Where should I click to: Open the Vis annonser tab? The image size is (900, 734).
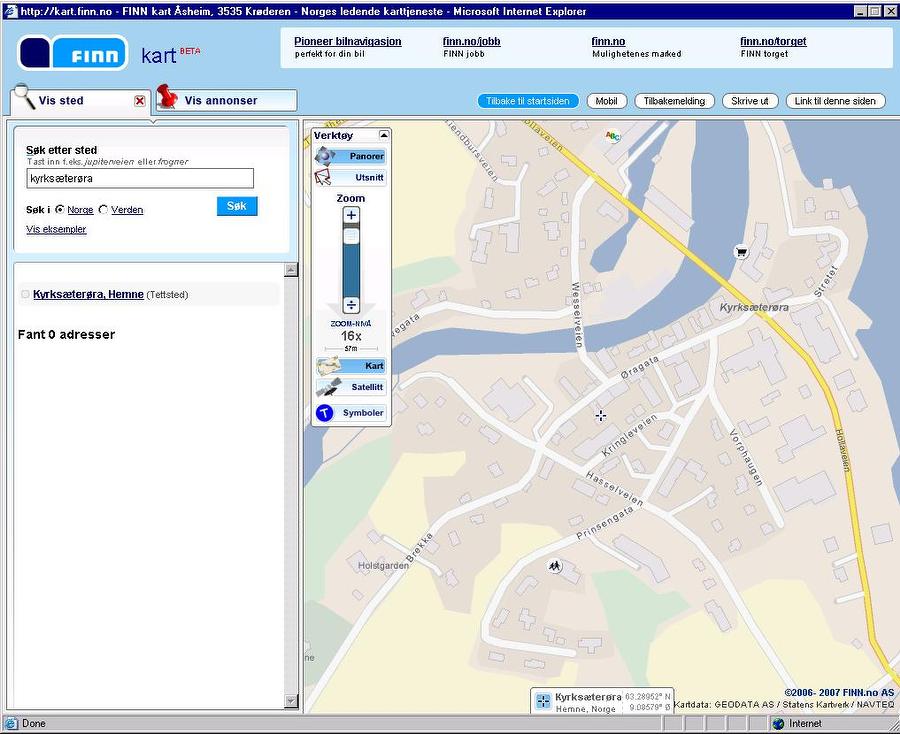[225, 101]
